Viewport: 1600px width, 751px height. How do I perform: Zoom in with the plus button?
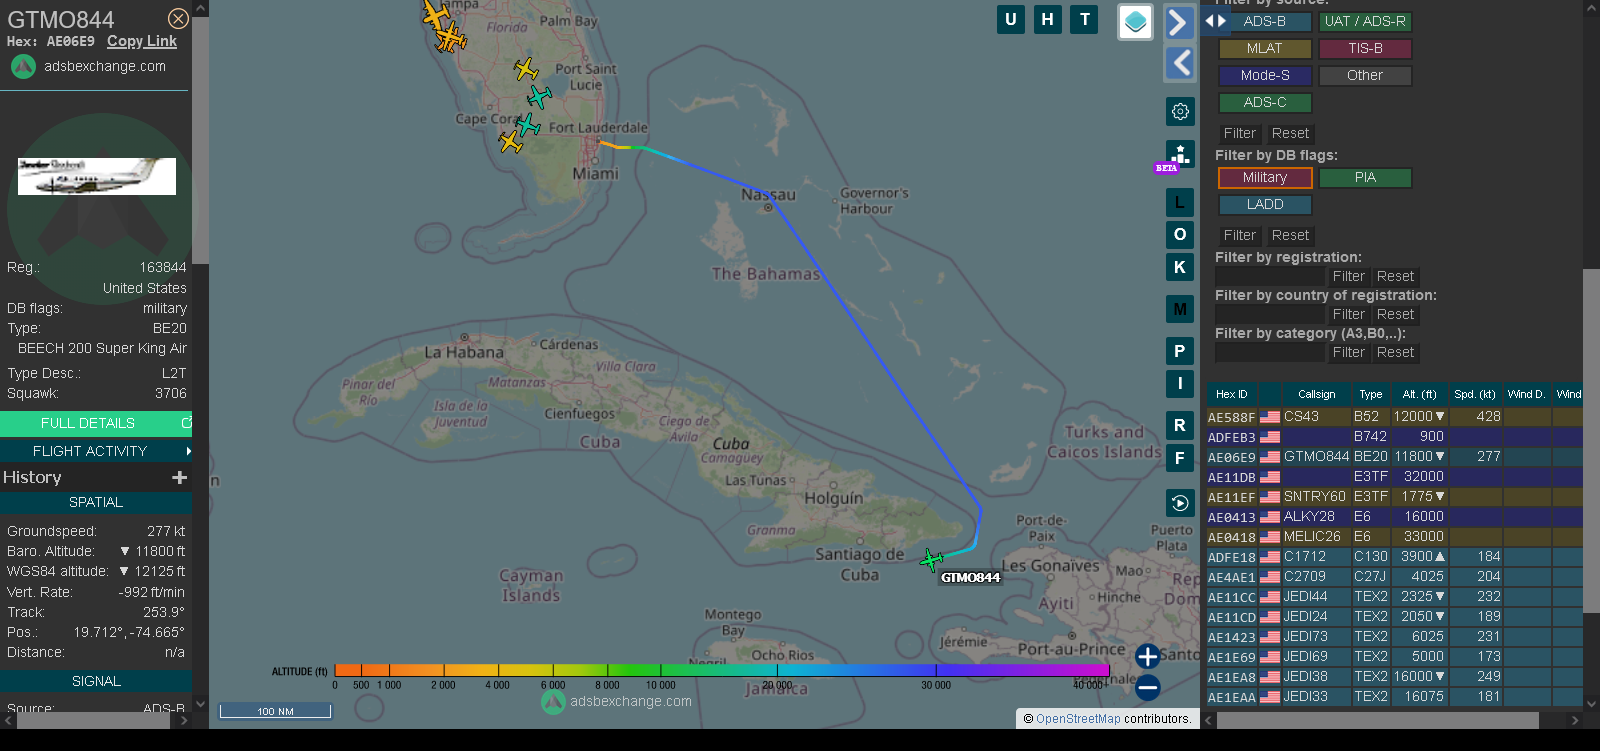[x=1148, y=656]
